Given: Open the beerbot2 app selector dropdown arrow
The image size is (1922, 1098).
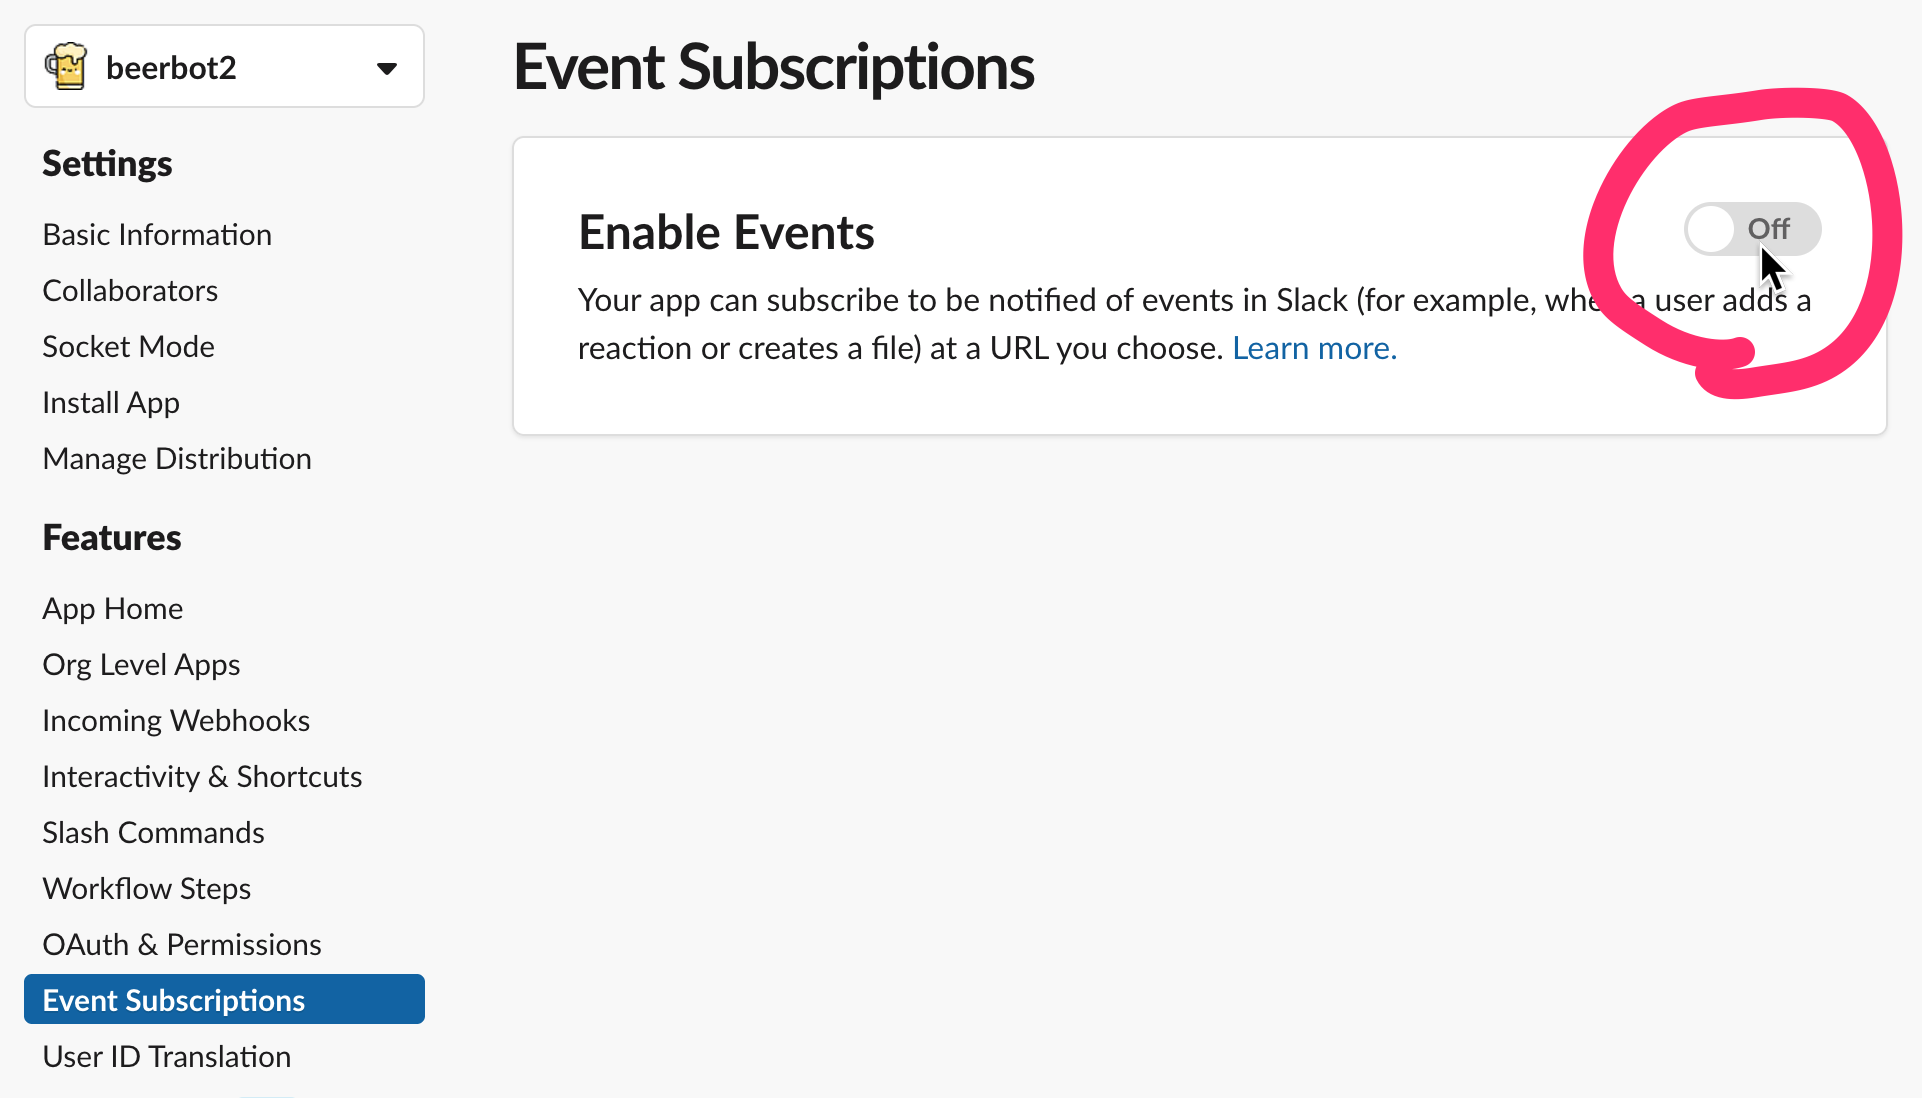Looking at the screenshot, I should coord(387,68).
